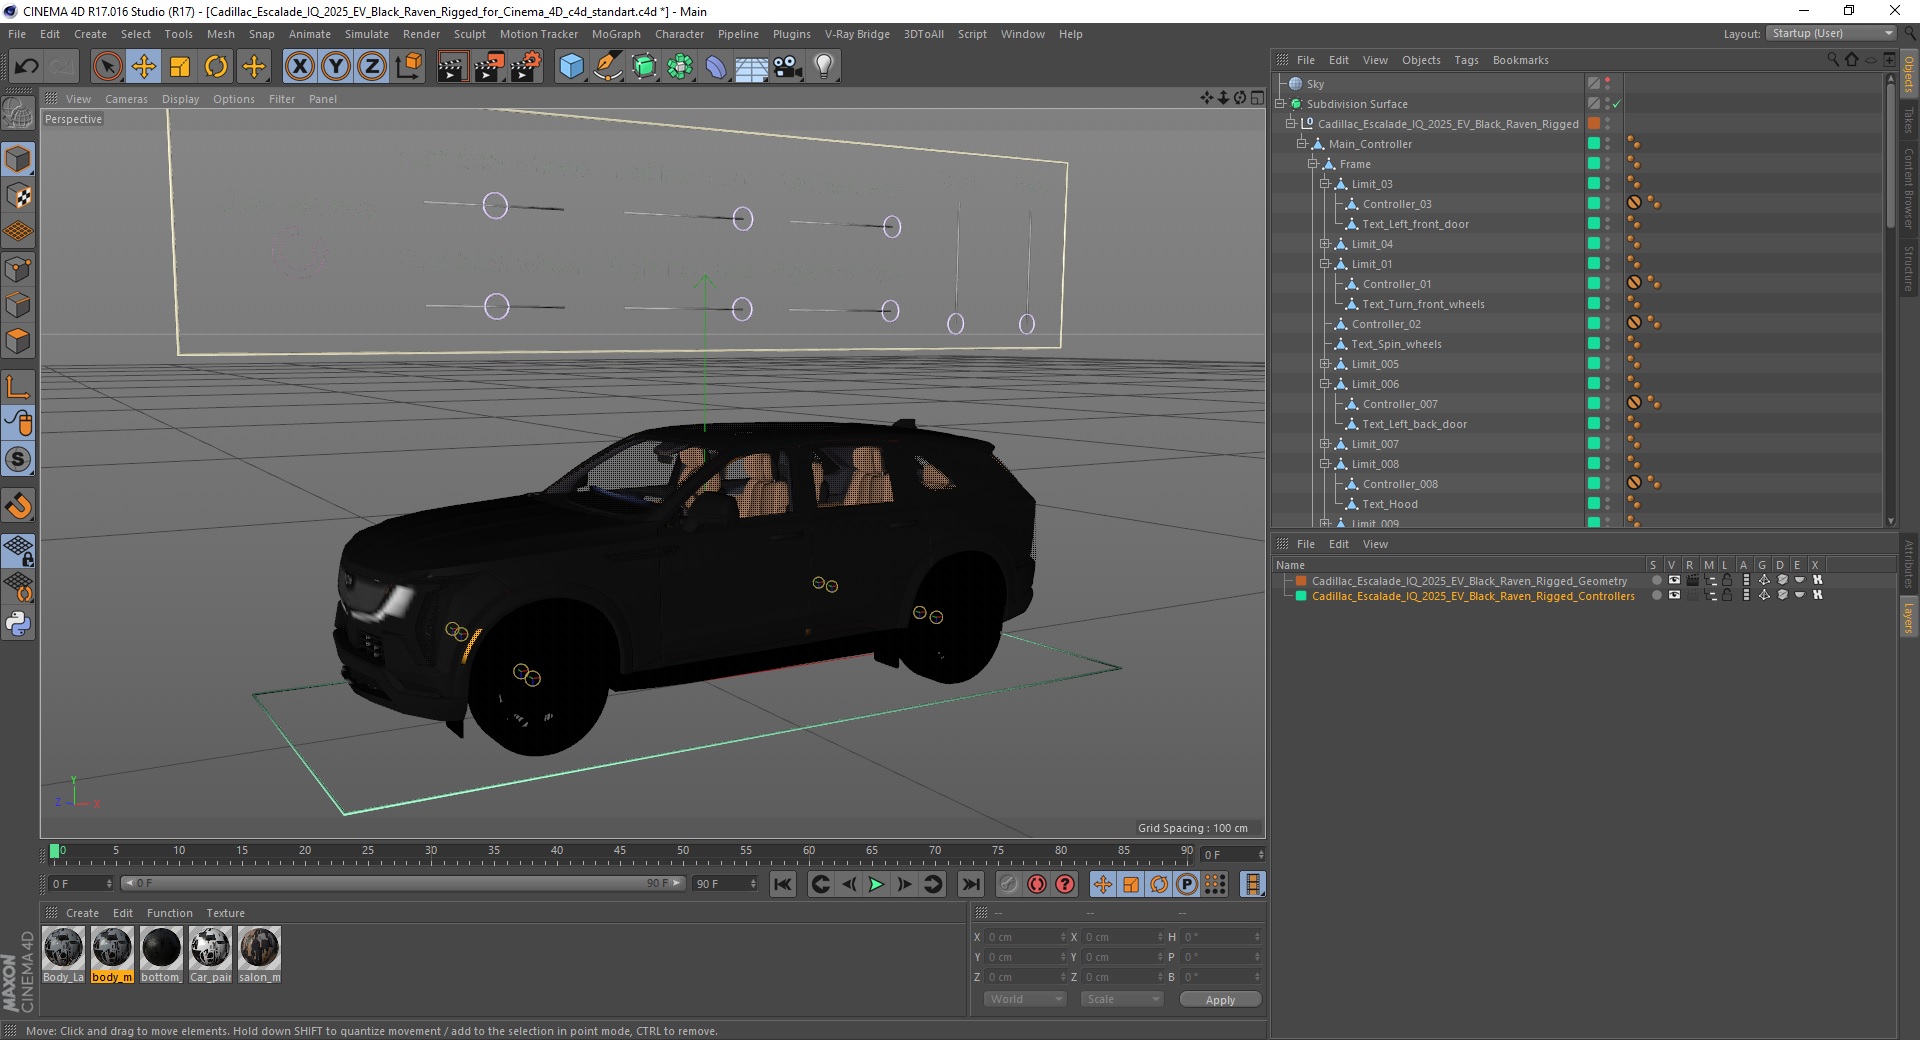Toggle Z axis lock

point(372,67)
